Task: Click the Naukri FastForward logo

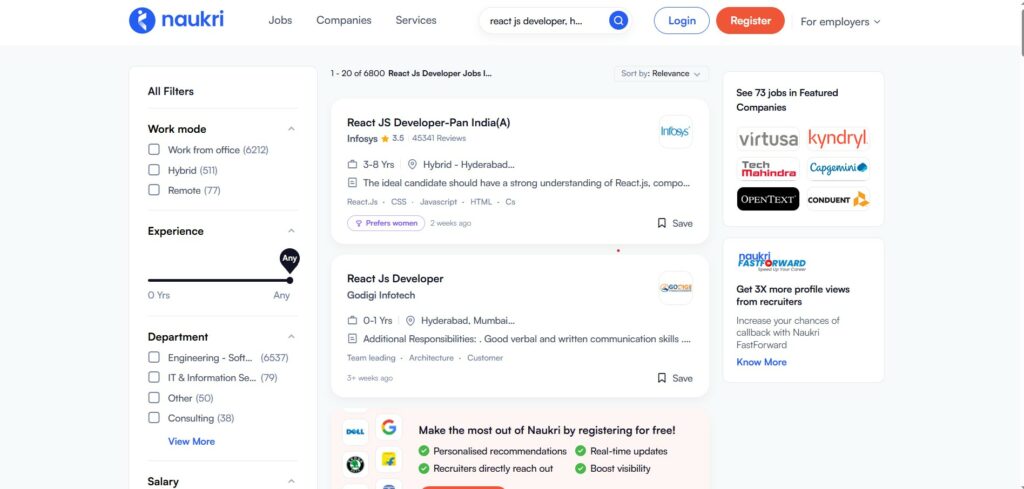Action: click(771, 262)
